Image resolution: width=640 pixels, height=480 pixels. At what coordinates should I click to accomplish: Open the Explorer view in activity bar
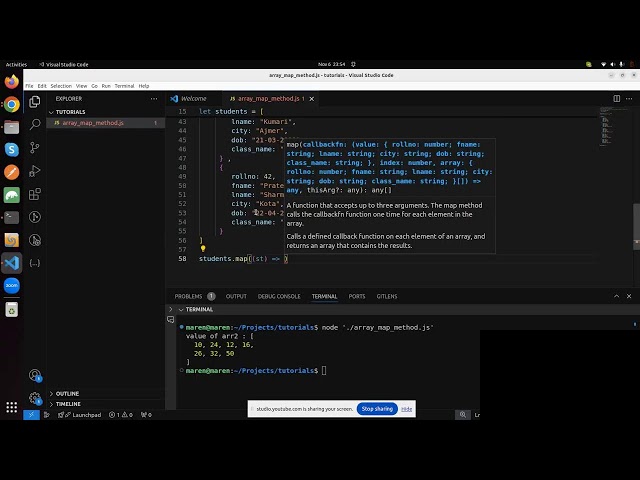click(x=35, y=101)
